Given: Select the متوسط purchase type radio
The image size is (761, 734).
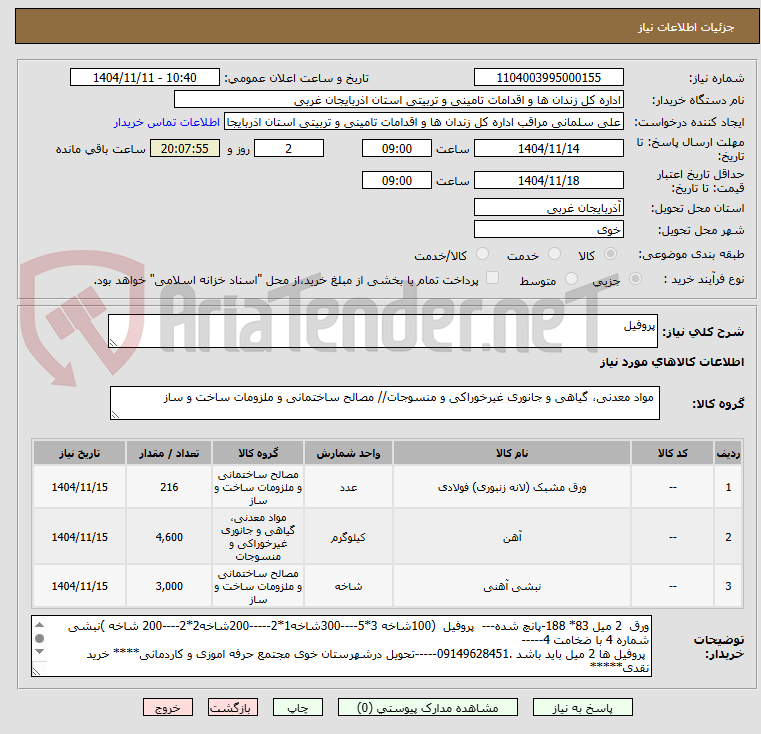Looking at the screenshot, I should 571,279.
